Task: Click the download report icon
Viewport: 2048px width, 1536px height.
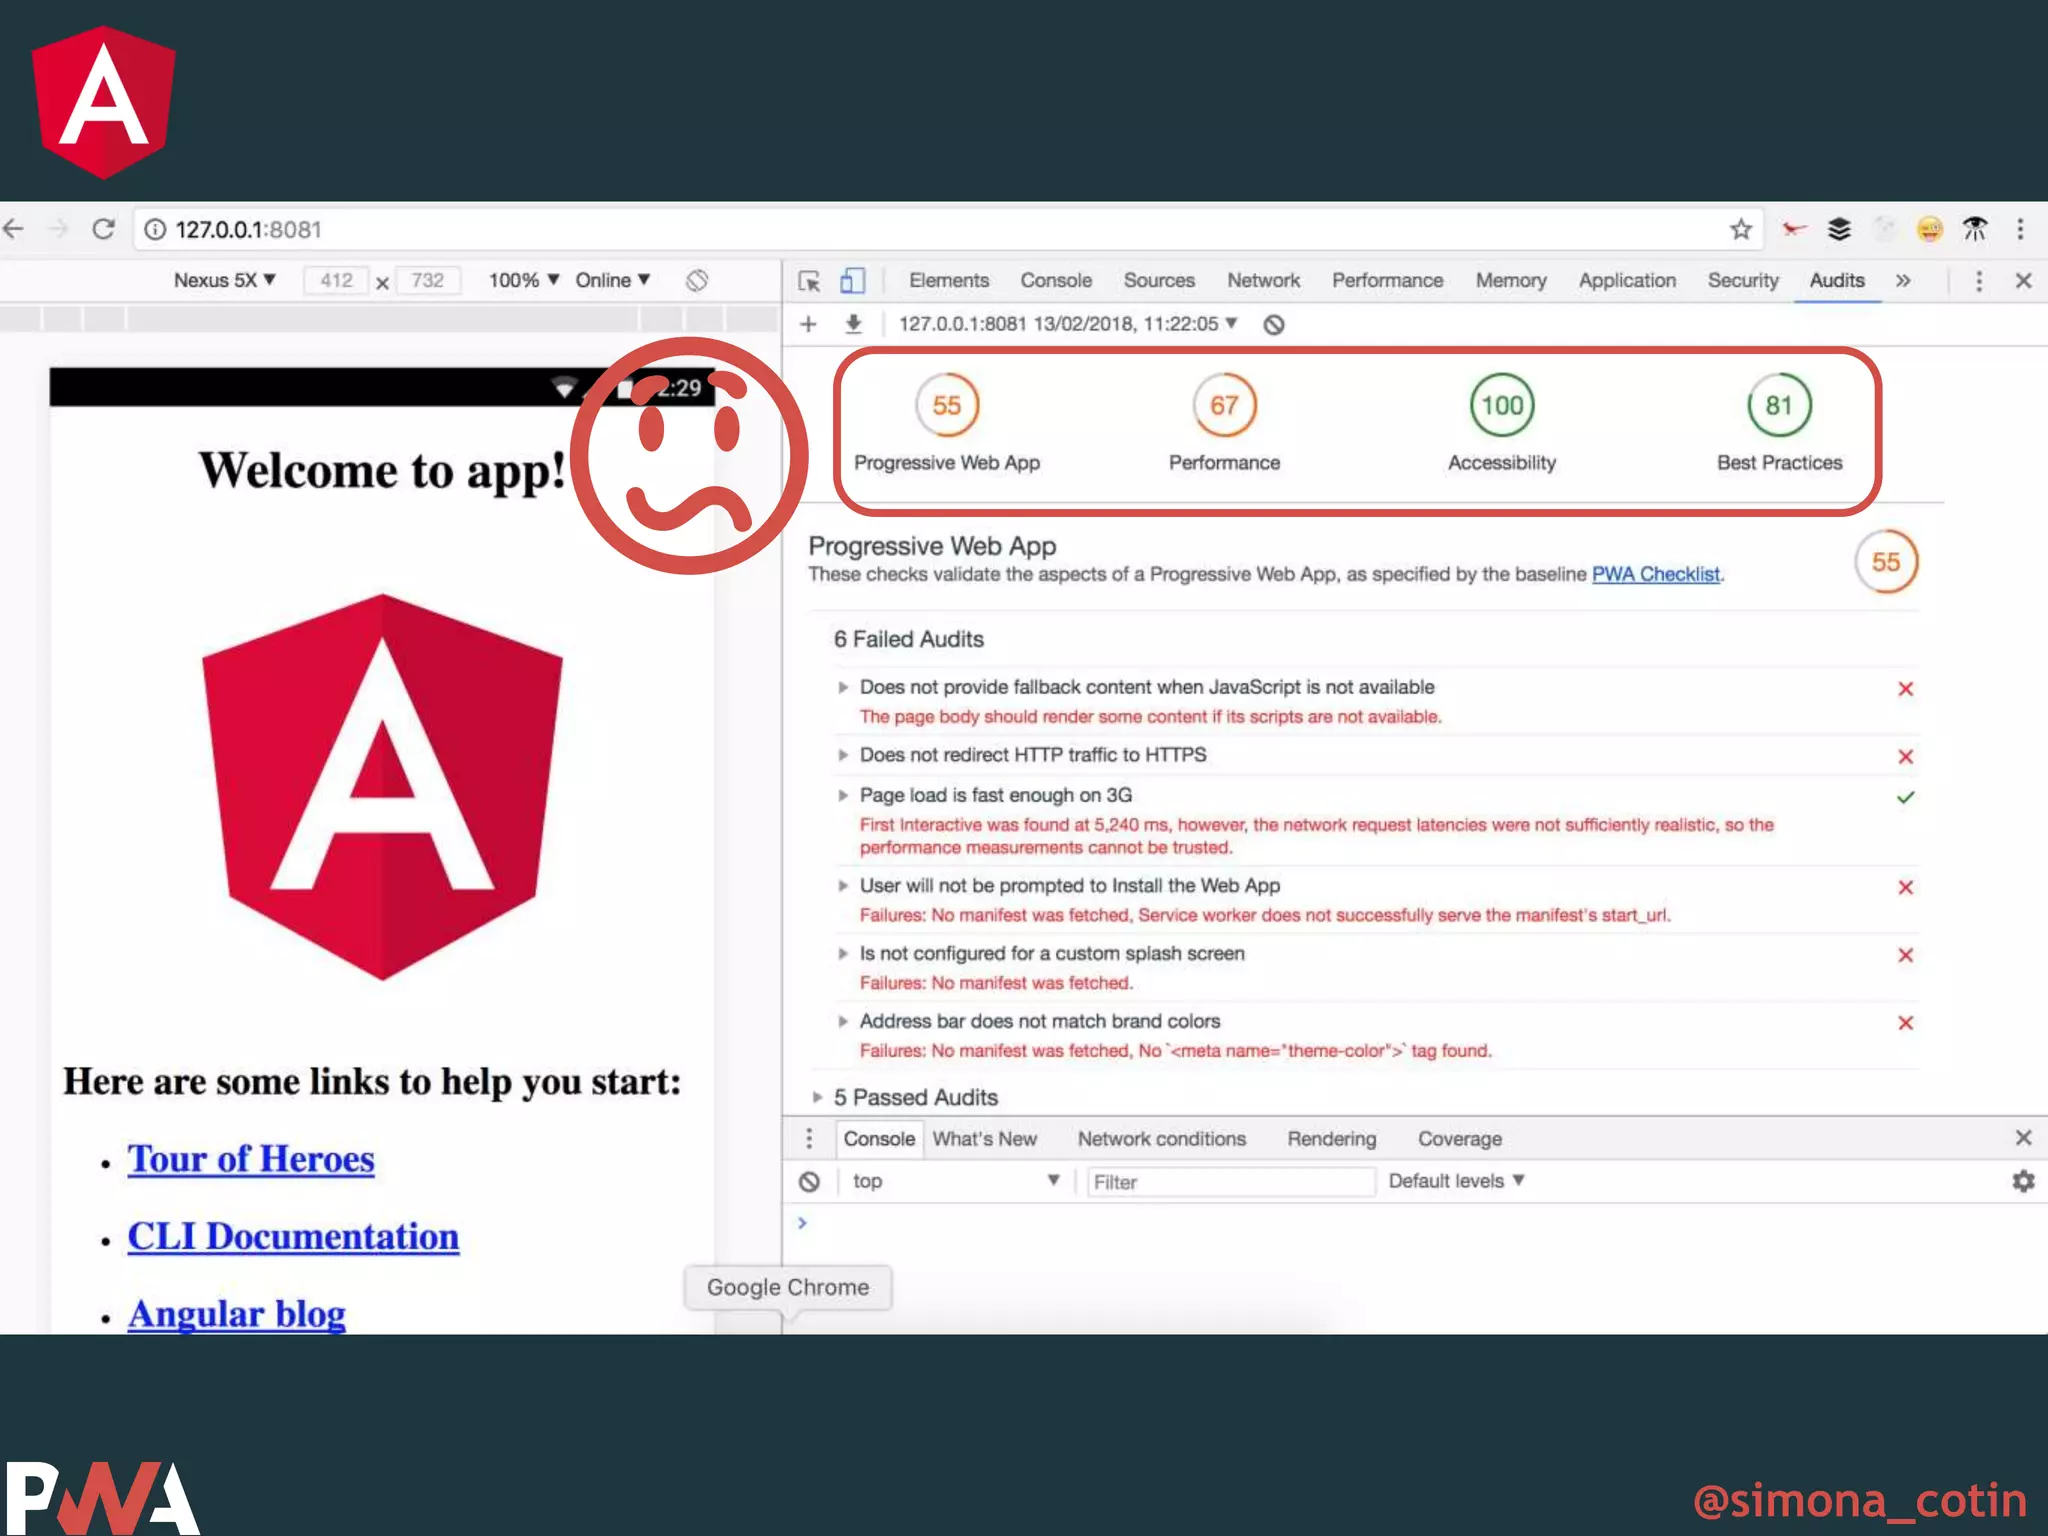Action: click(x=853, y=324)
